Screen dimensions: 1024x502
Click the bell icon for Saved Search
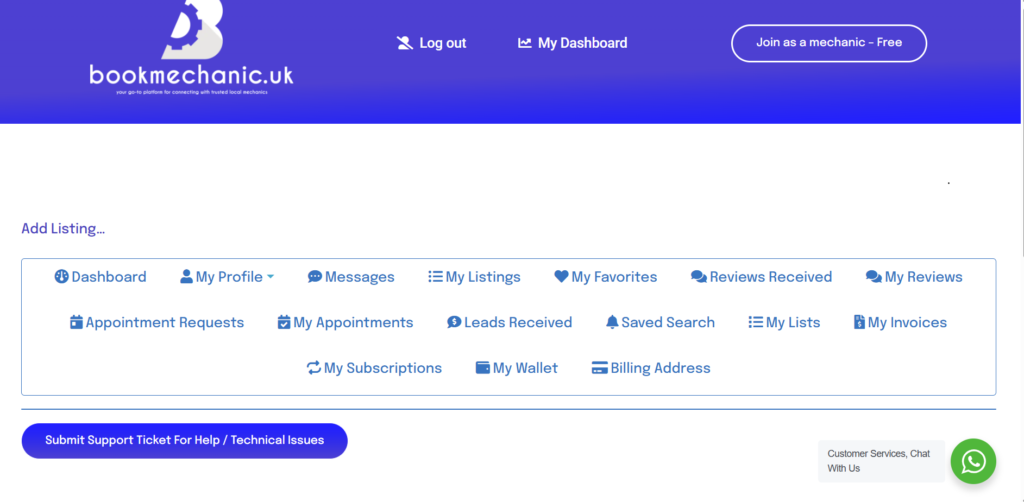tap(612, 322)
